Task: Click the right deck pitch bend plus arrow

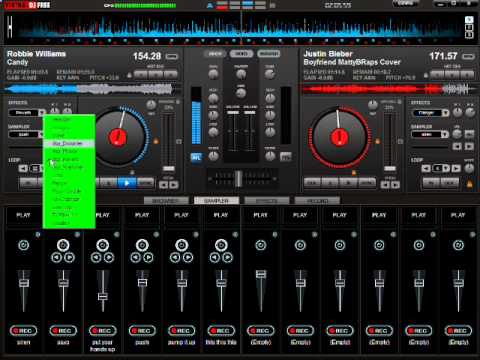Action: click(395, 185)
